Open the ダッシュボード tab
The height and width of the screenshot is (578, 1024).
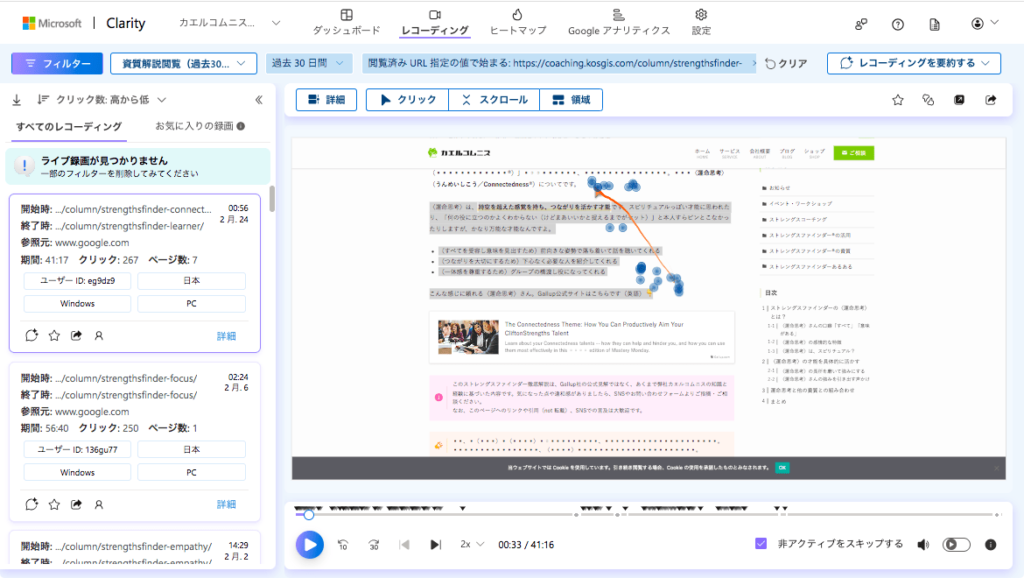[x=346, y=22]
